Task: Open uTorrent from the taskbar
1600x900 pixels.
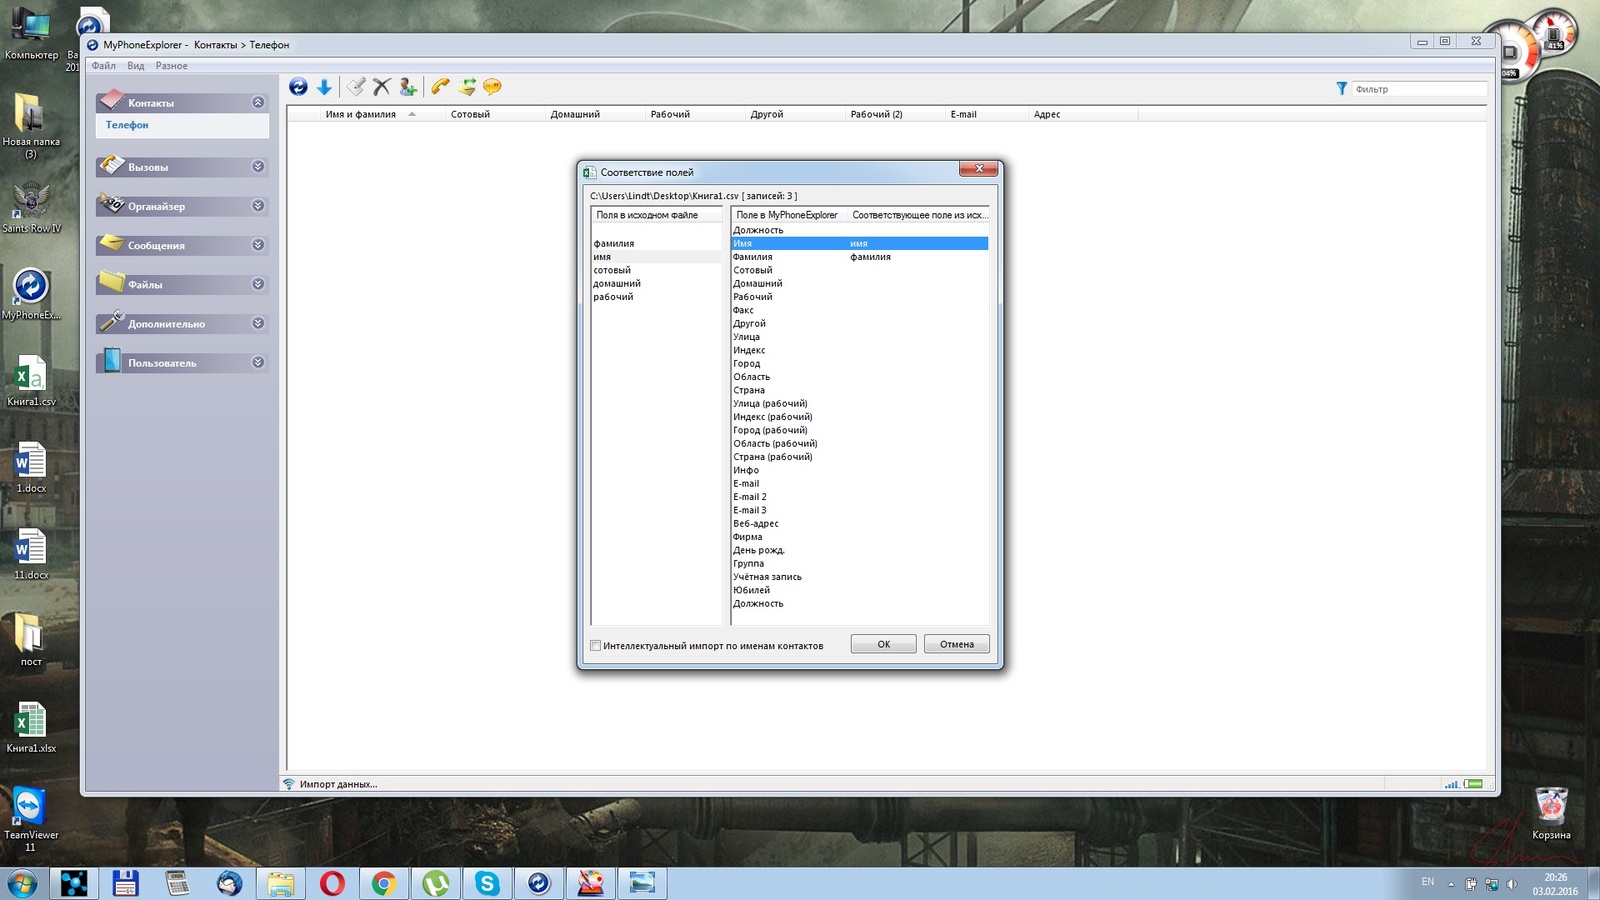Action: click(x=435, y=883)
